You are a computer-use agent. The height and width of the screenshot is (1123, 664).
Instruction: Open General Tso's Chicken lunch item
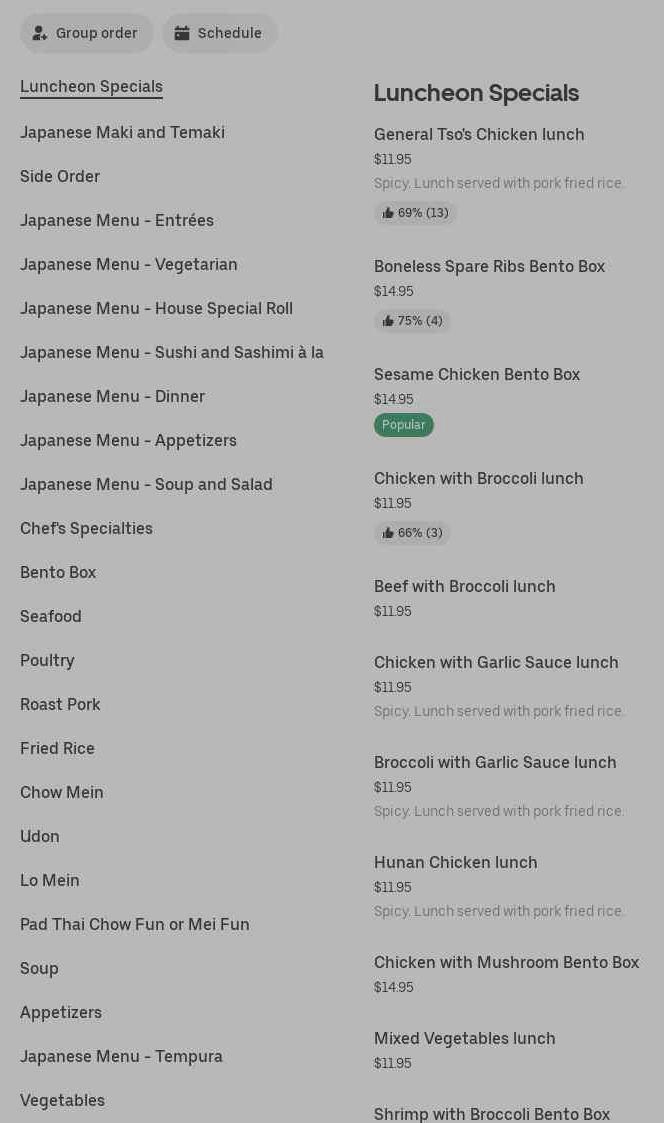479,135
